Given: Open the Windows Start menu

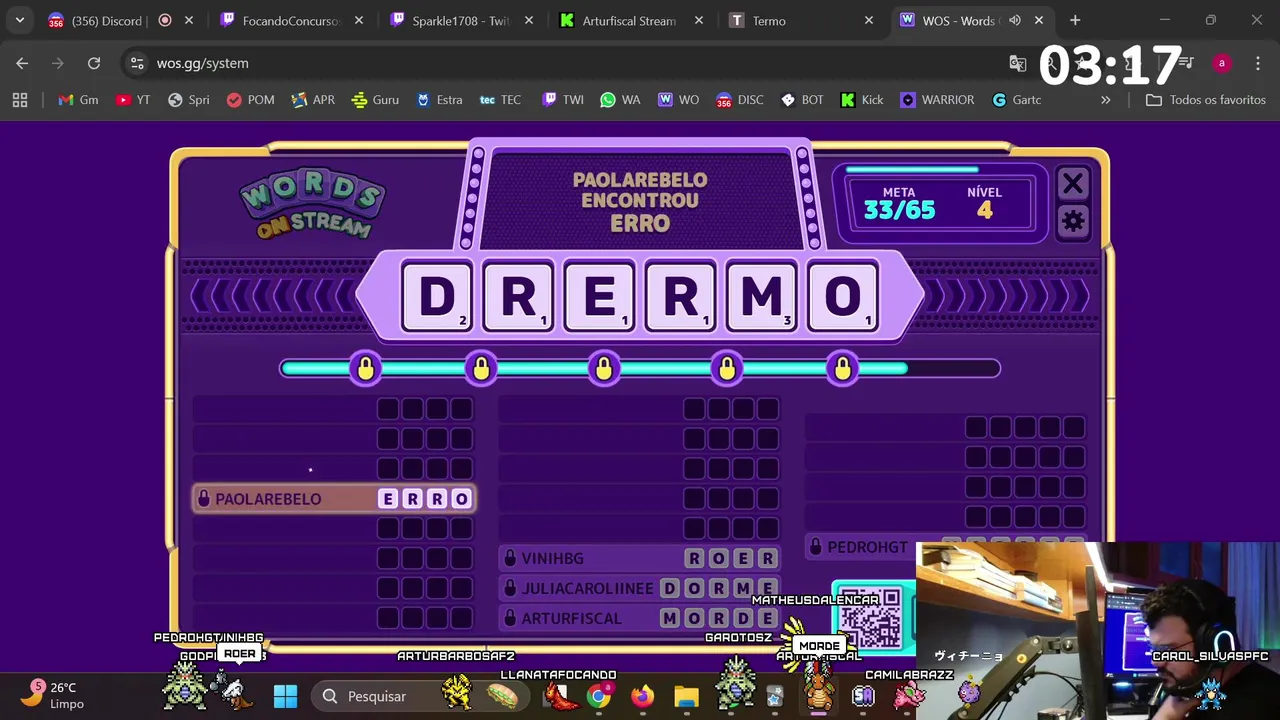Looking at the screenshot, I should pyautogui.click(x=285, y=696).
